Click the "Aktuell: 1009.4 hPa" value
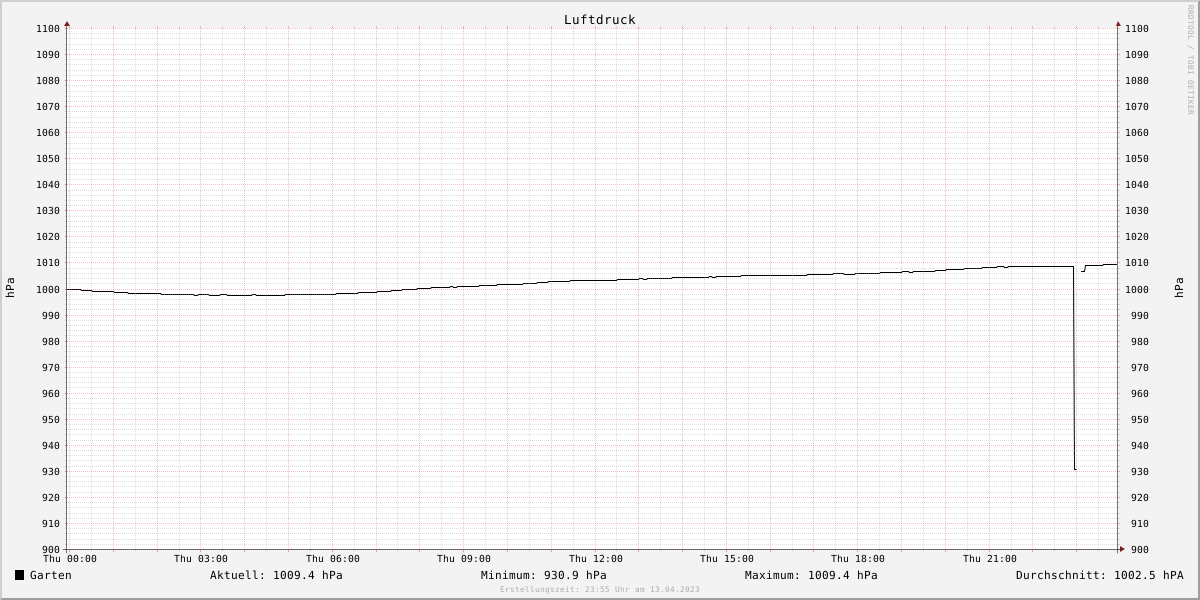This screenshot has height=600, width=1200. coord(276,575)
